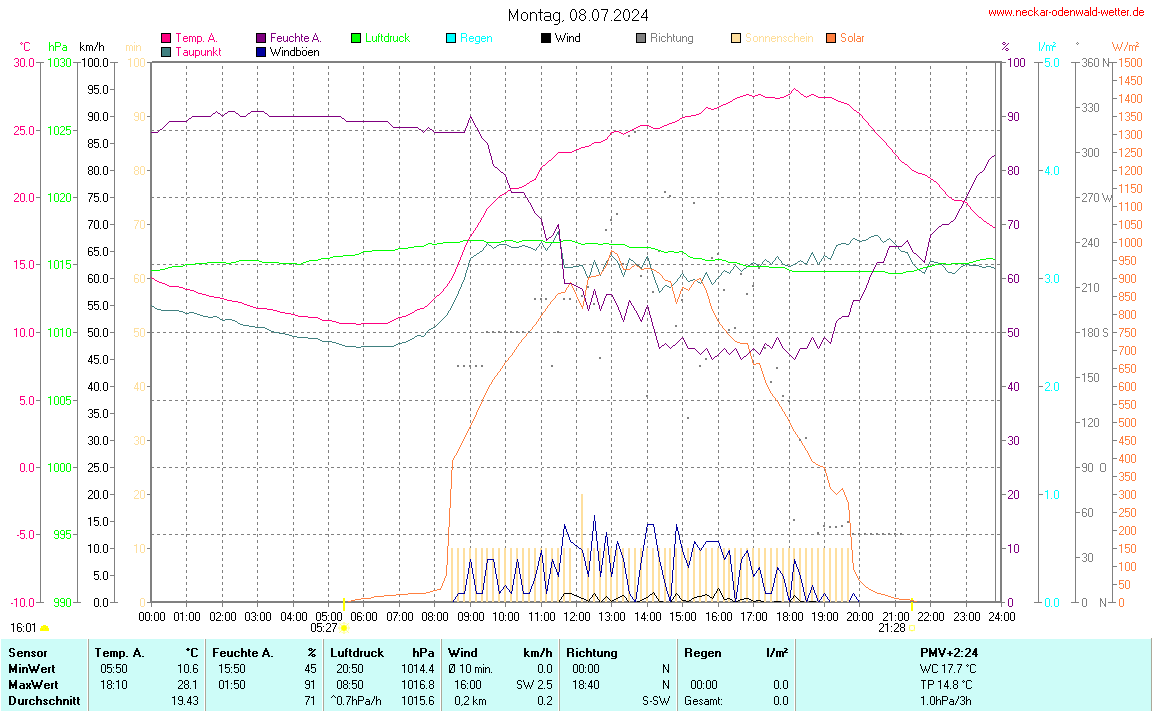Screen dimensions: 1152x711
Task: Select the Luftdruck table column header
Action: pos(357,653)
